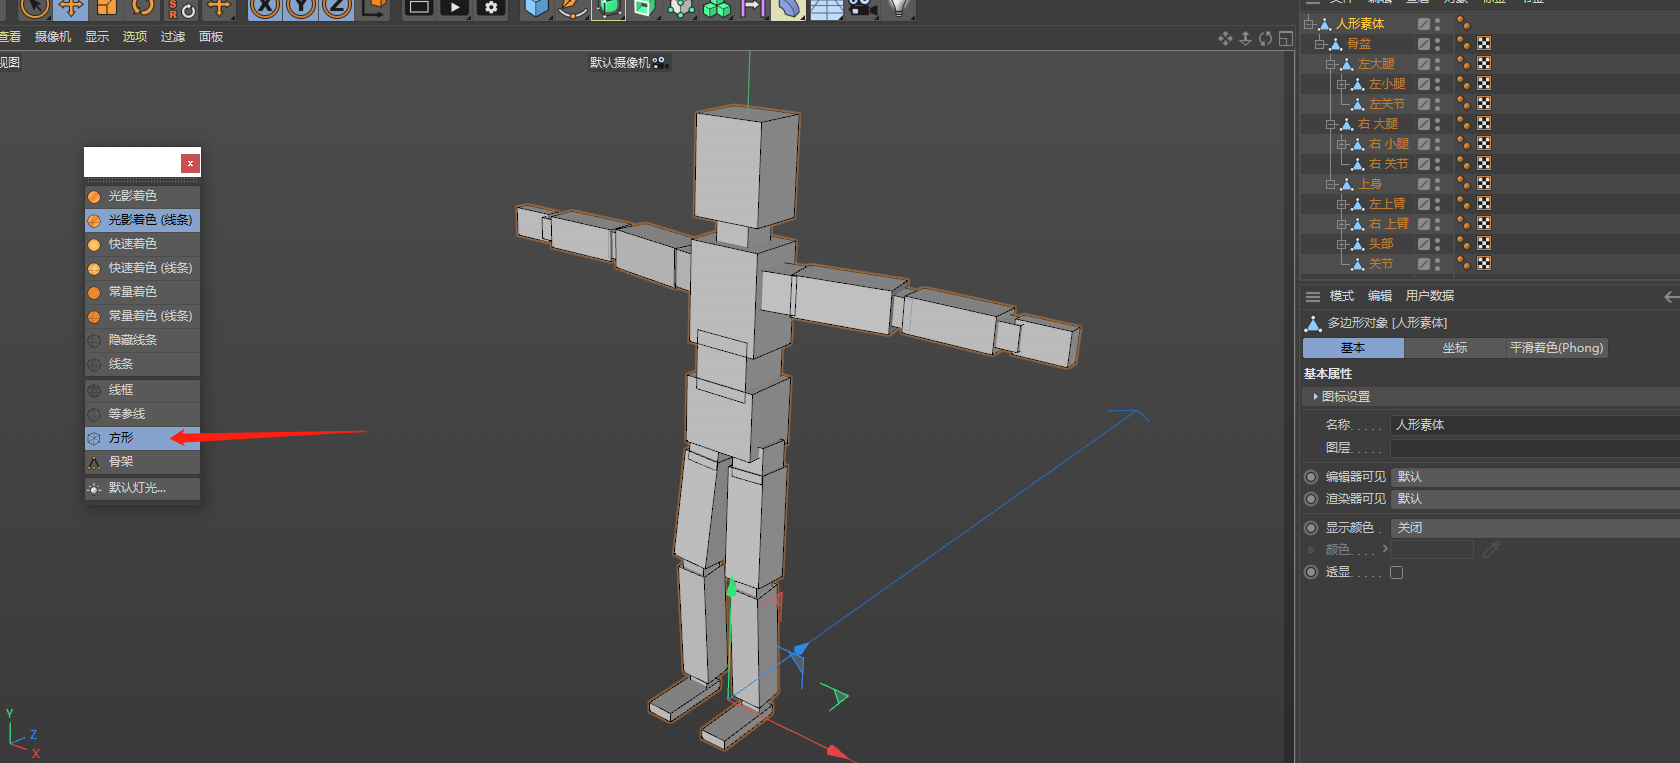Click Phong tag on 上身 row

(1464, 183)
